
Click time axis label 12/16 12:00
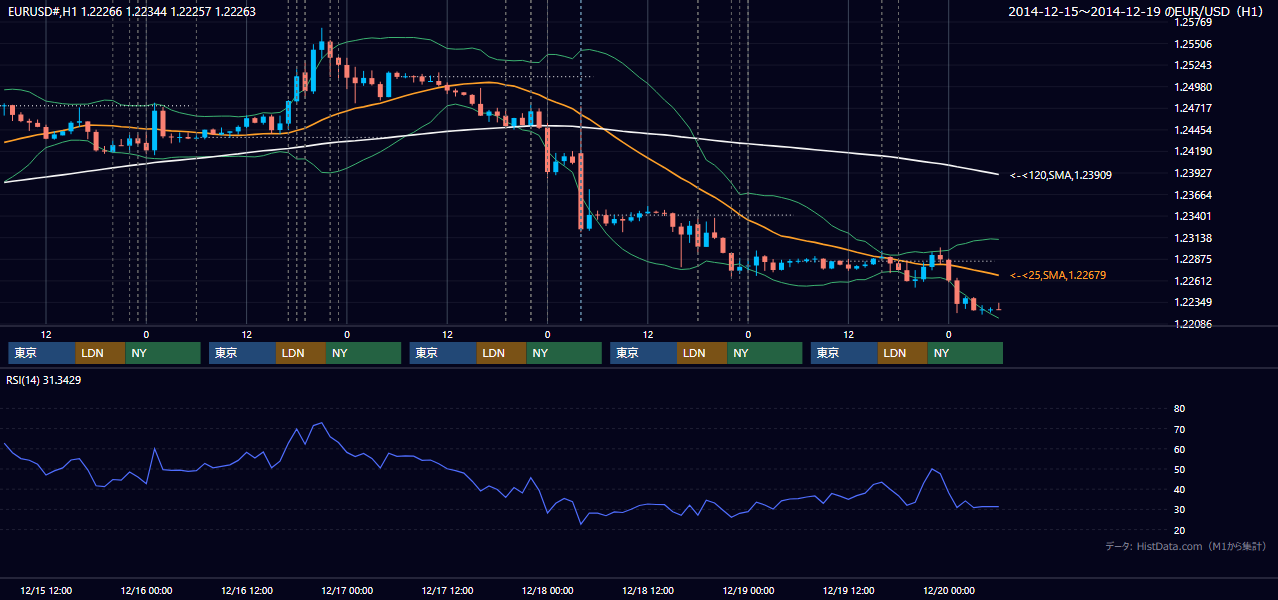pos(246,590)
